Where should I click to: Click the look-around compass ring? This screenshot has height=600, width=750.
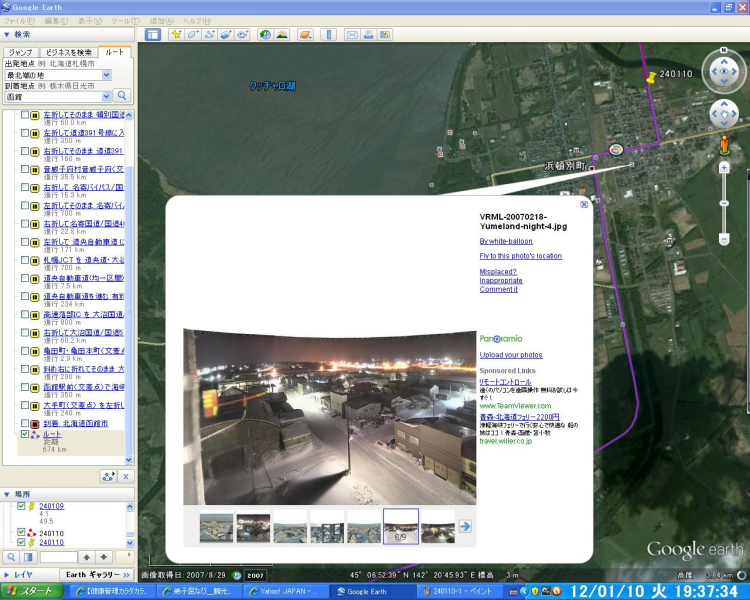724,71
